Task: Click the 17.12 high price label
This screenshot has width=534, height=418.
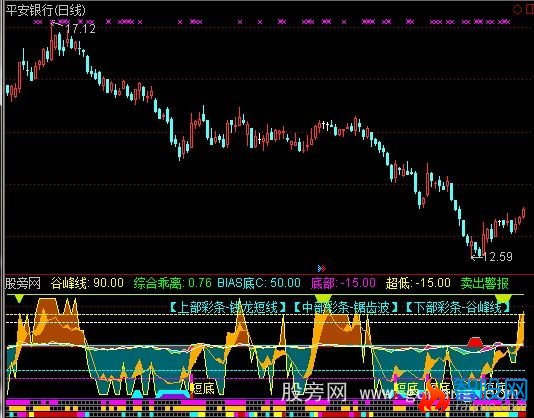Action: pos(80,29)
